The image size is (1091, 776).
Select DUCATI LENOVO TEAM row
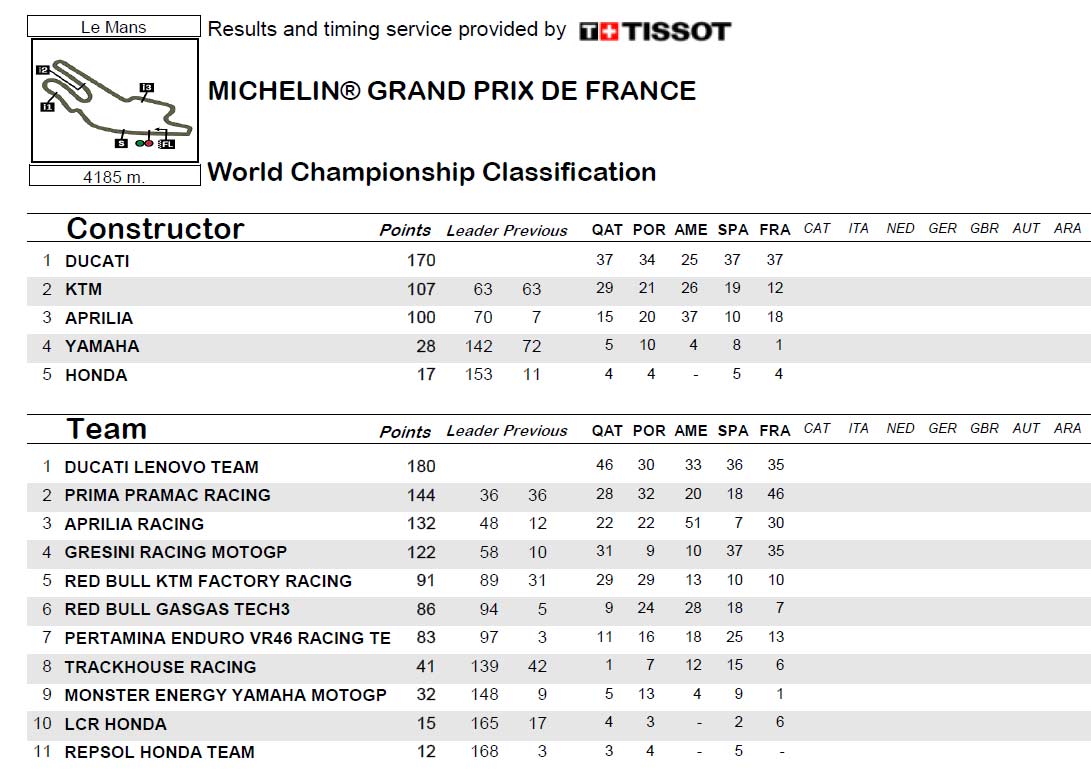point(559,466)
